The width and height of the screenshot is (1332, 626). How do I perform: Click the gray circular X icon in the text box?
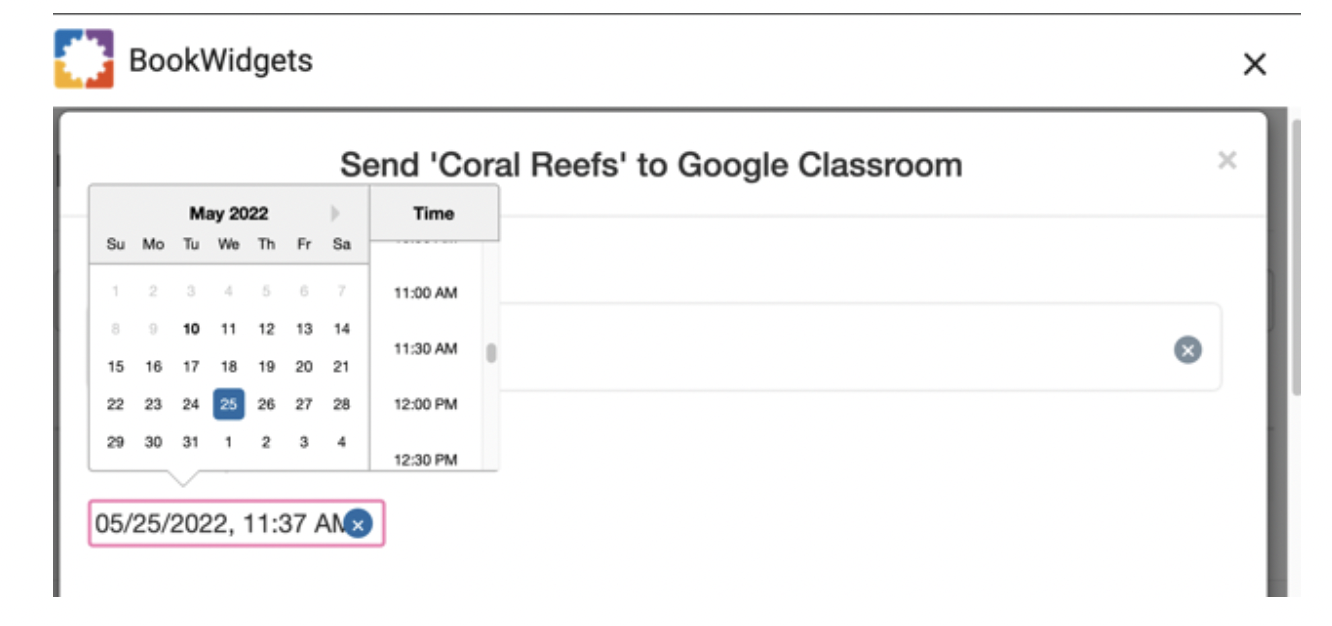[1187, 349]
